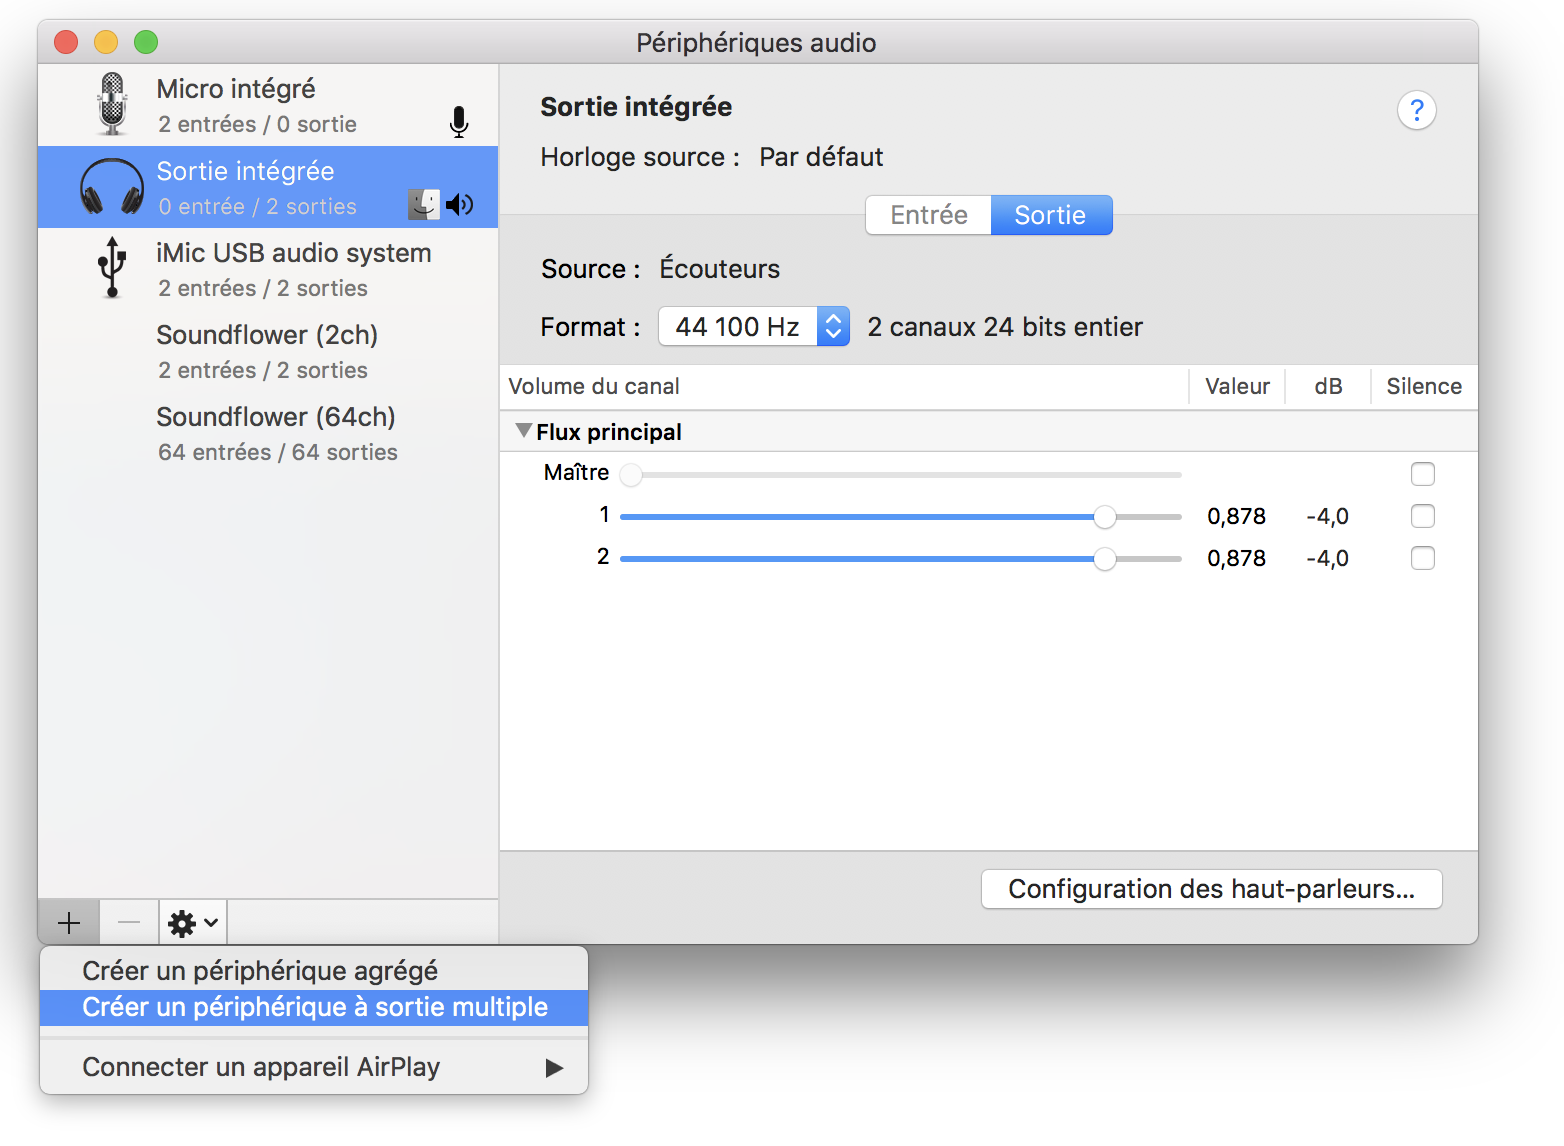Click the Silence column header

[1424, 386]
